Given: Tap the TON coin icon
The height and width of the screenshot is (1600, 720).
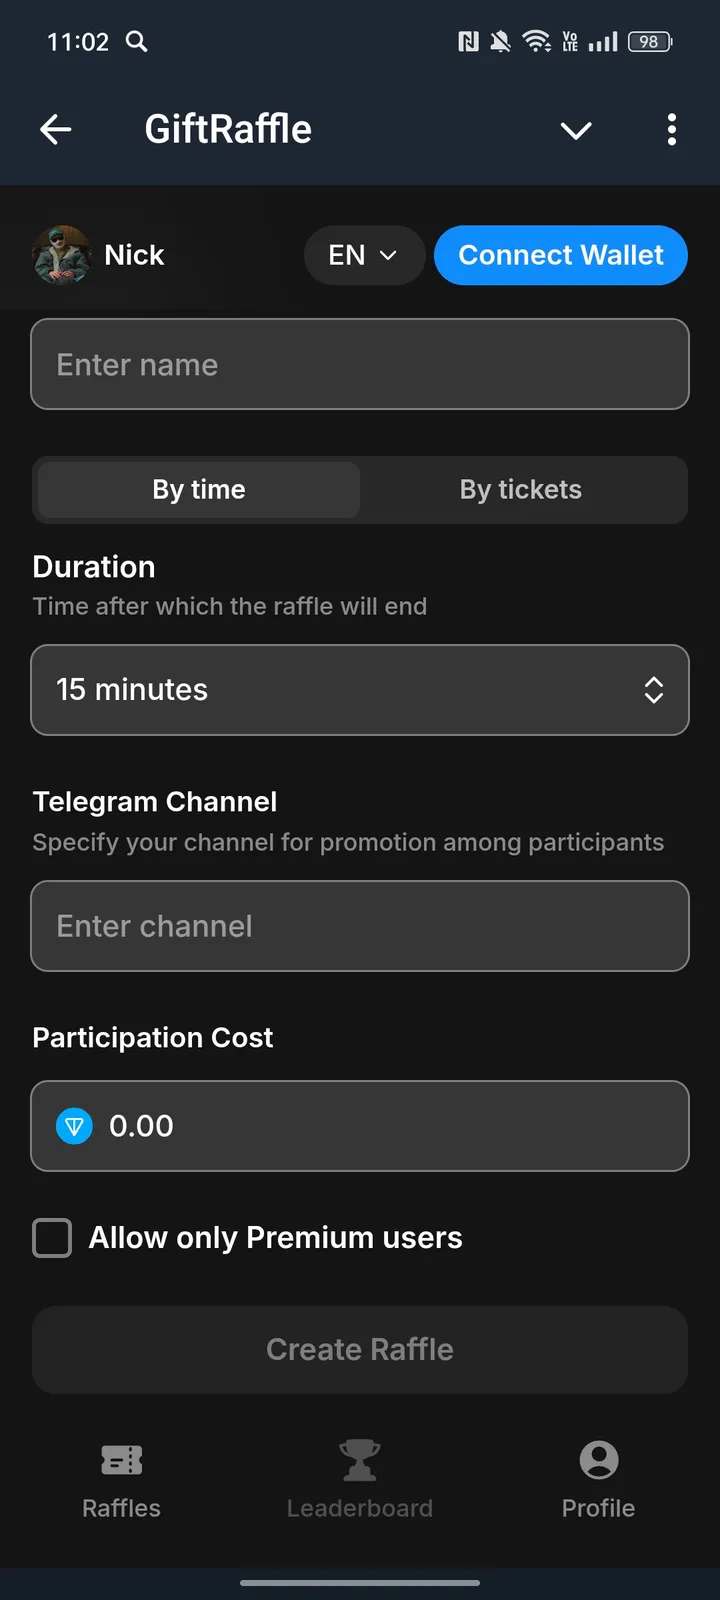Looking at the screenshot, I should click(74, 1126).
